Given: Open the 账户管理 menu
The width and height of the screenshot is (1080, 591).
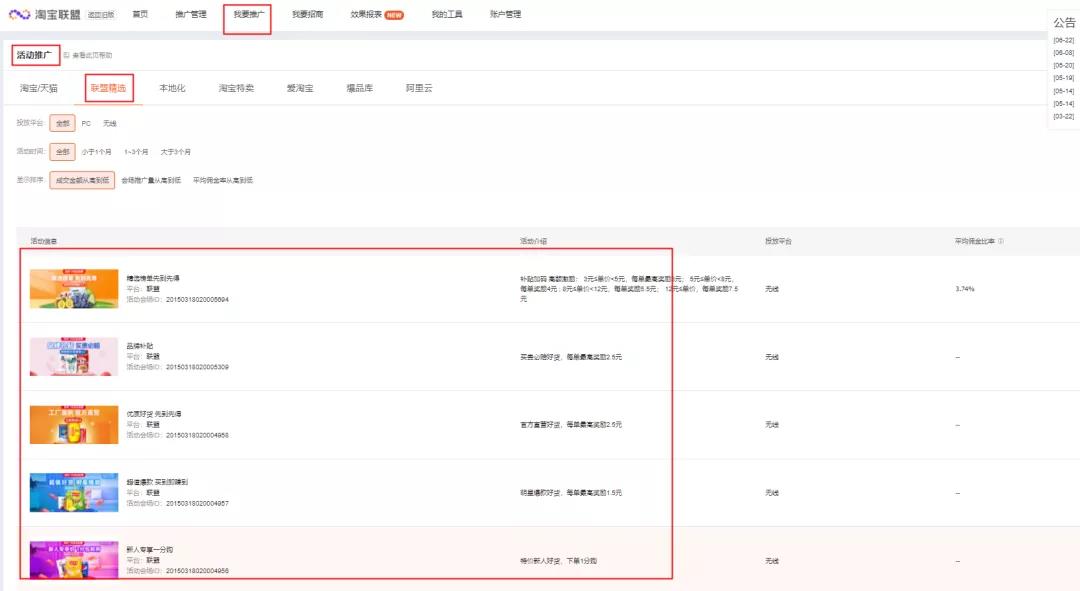Looking at the screenshot, I should [506, 14].
